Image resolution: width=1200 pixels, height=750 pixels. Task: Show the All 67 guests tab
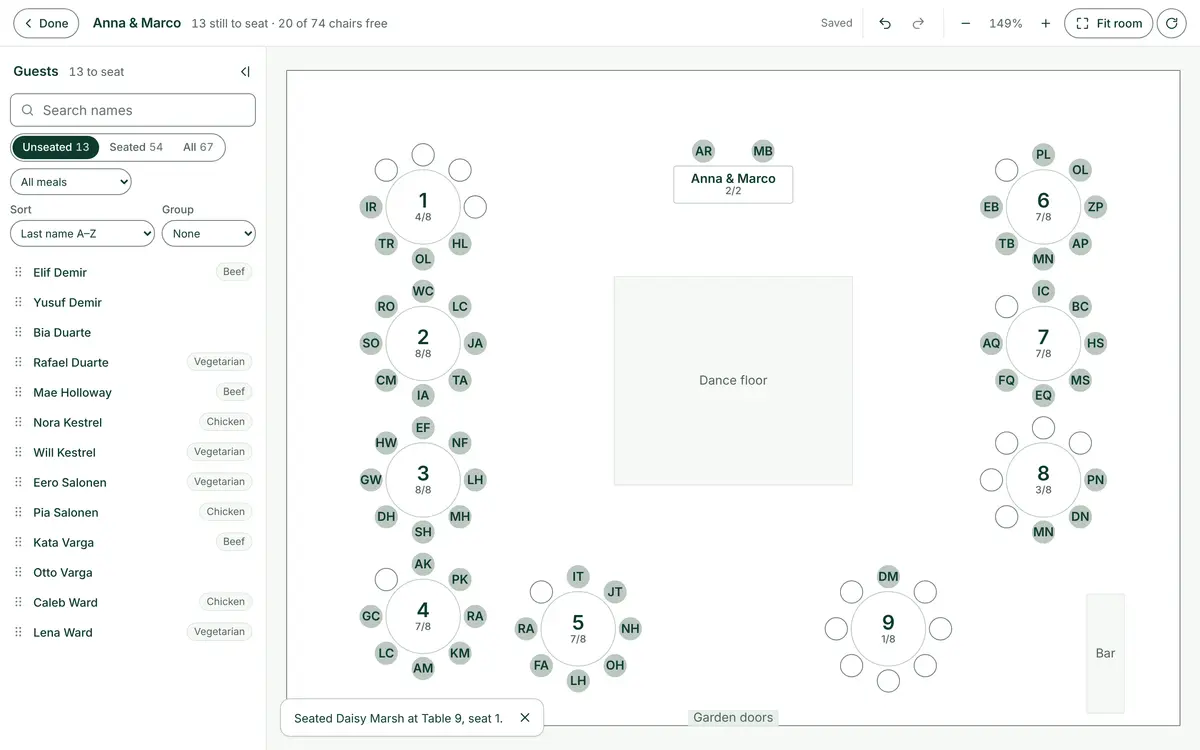click(198, 147)
